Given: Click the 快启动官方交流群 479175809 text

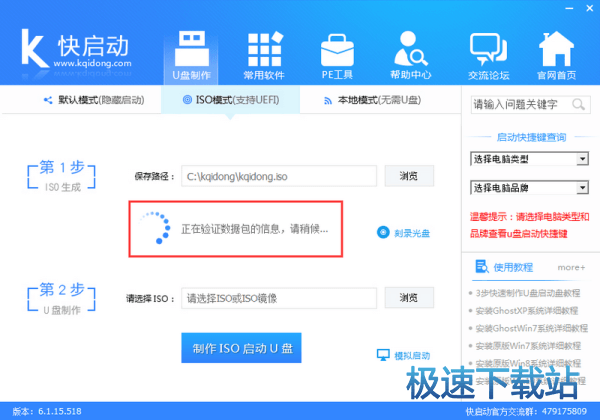Looking at the screenshot, I should (x=526, y=412).
